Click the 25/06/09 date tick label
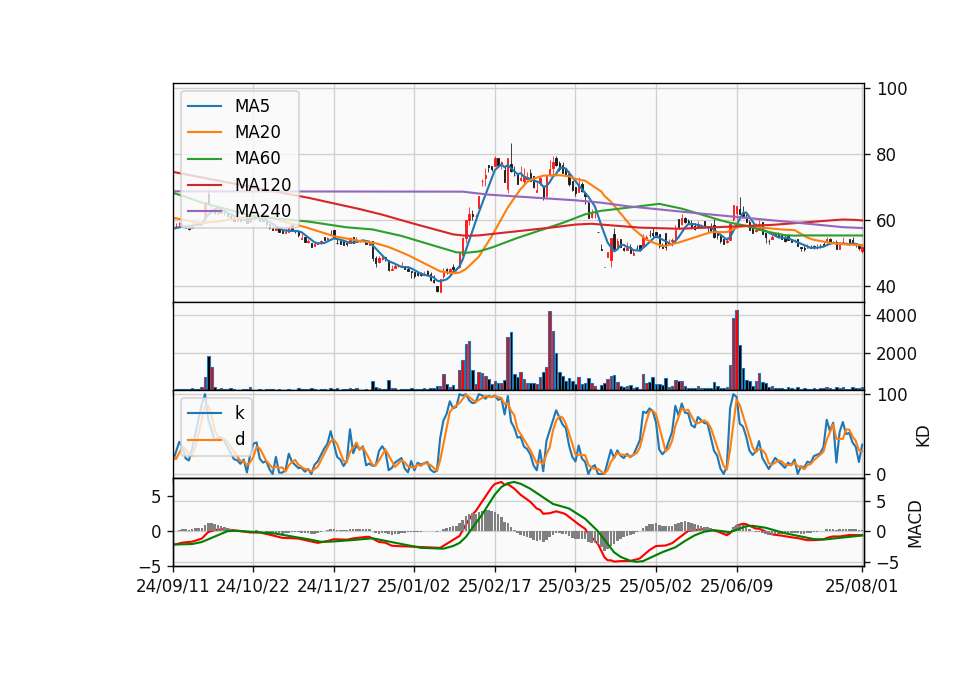960x690 pixels. [x=737, y=586]
